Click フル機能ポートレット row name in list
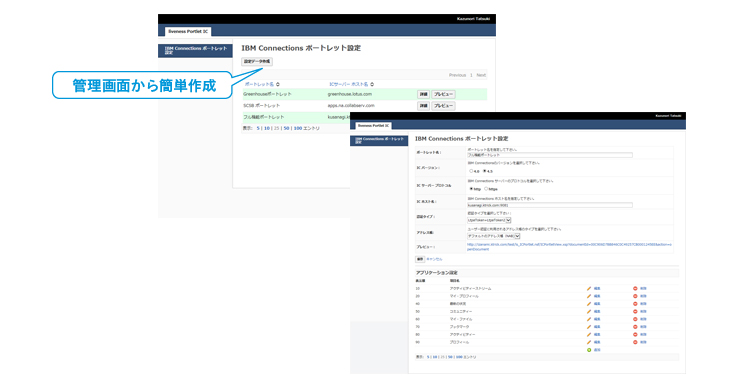751x391 pixels. [264, 117]
